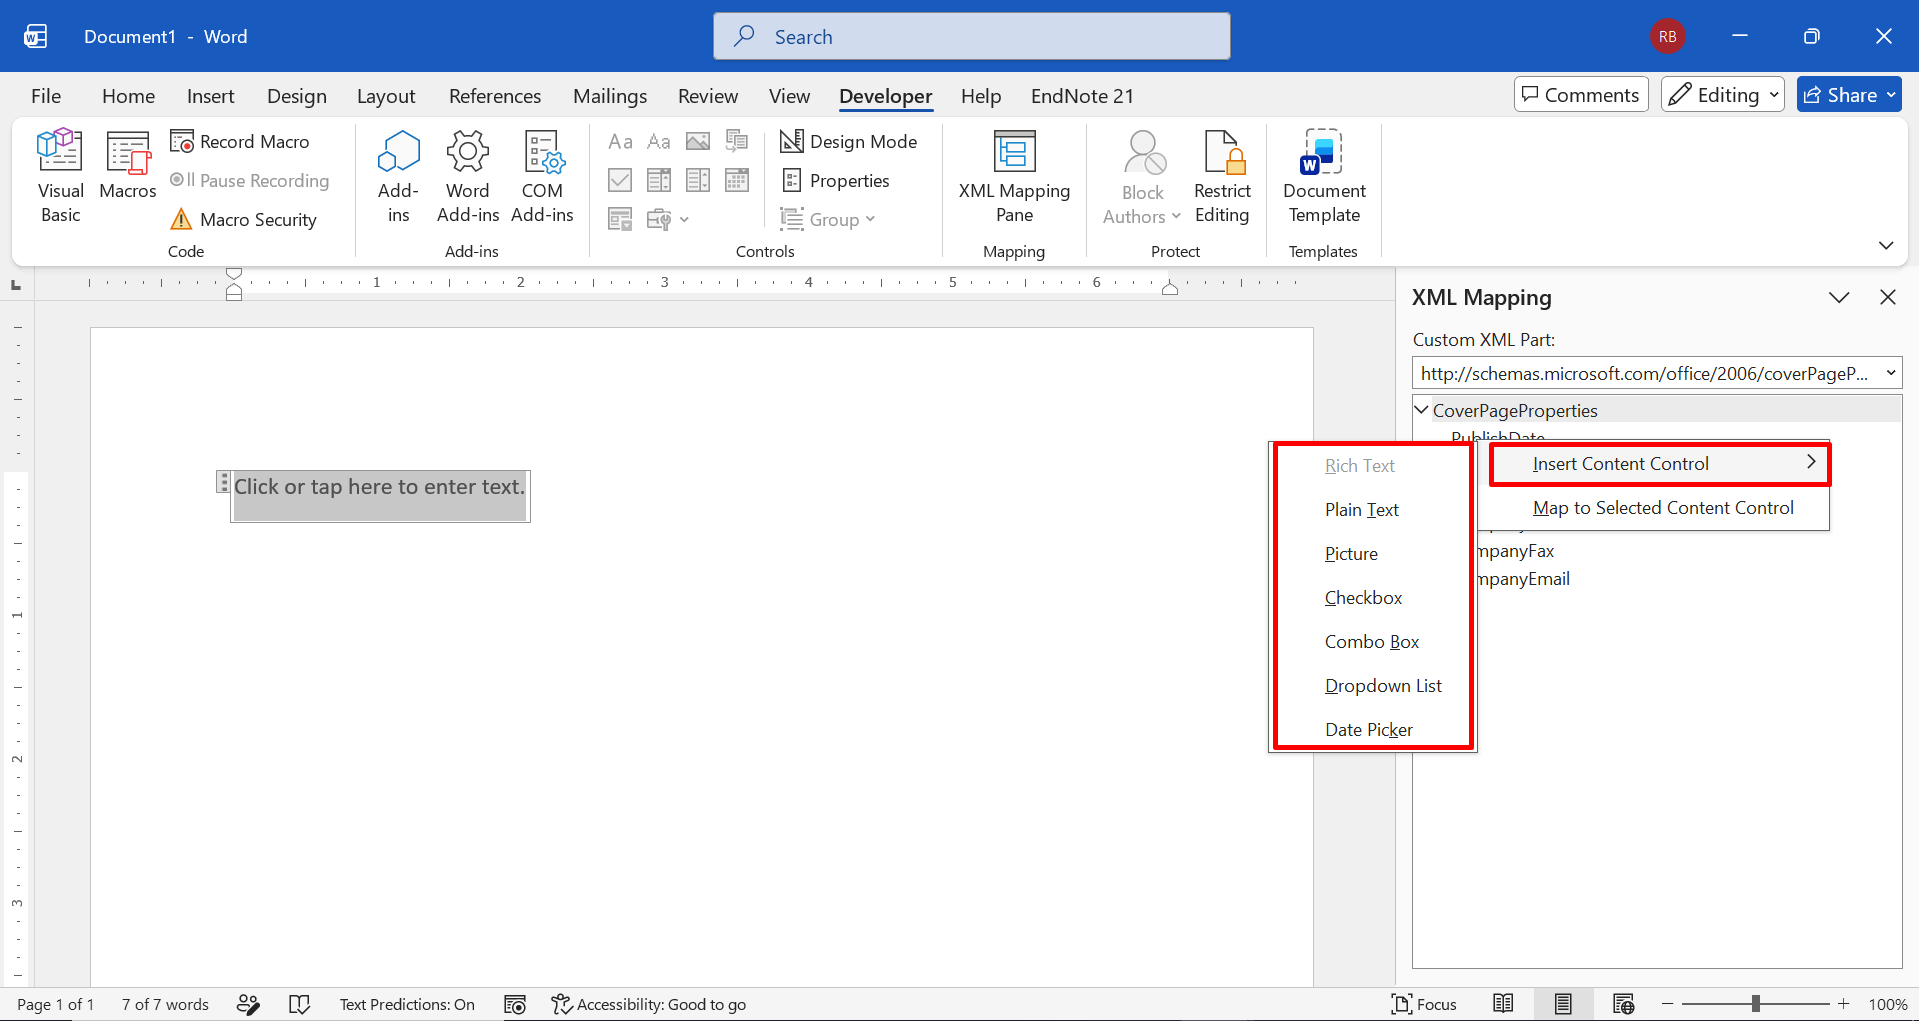Open the Editing mode dropdown
Viewport: 1919px width, 1021px height.
click(x=1723, y=94)
